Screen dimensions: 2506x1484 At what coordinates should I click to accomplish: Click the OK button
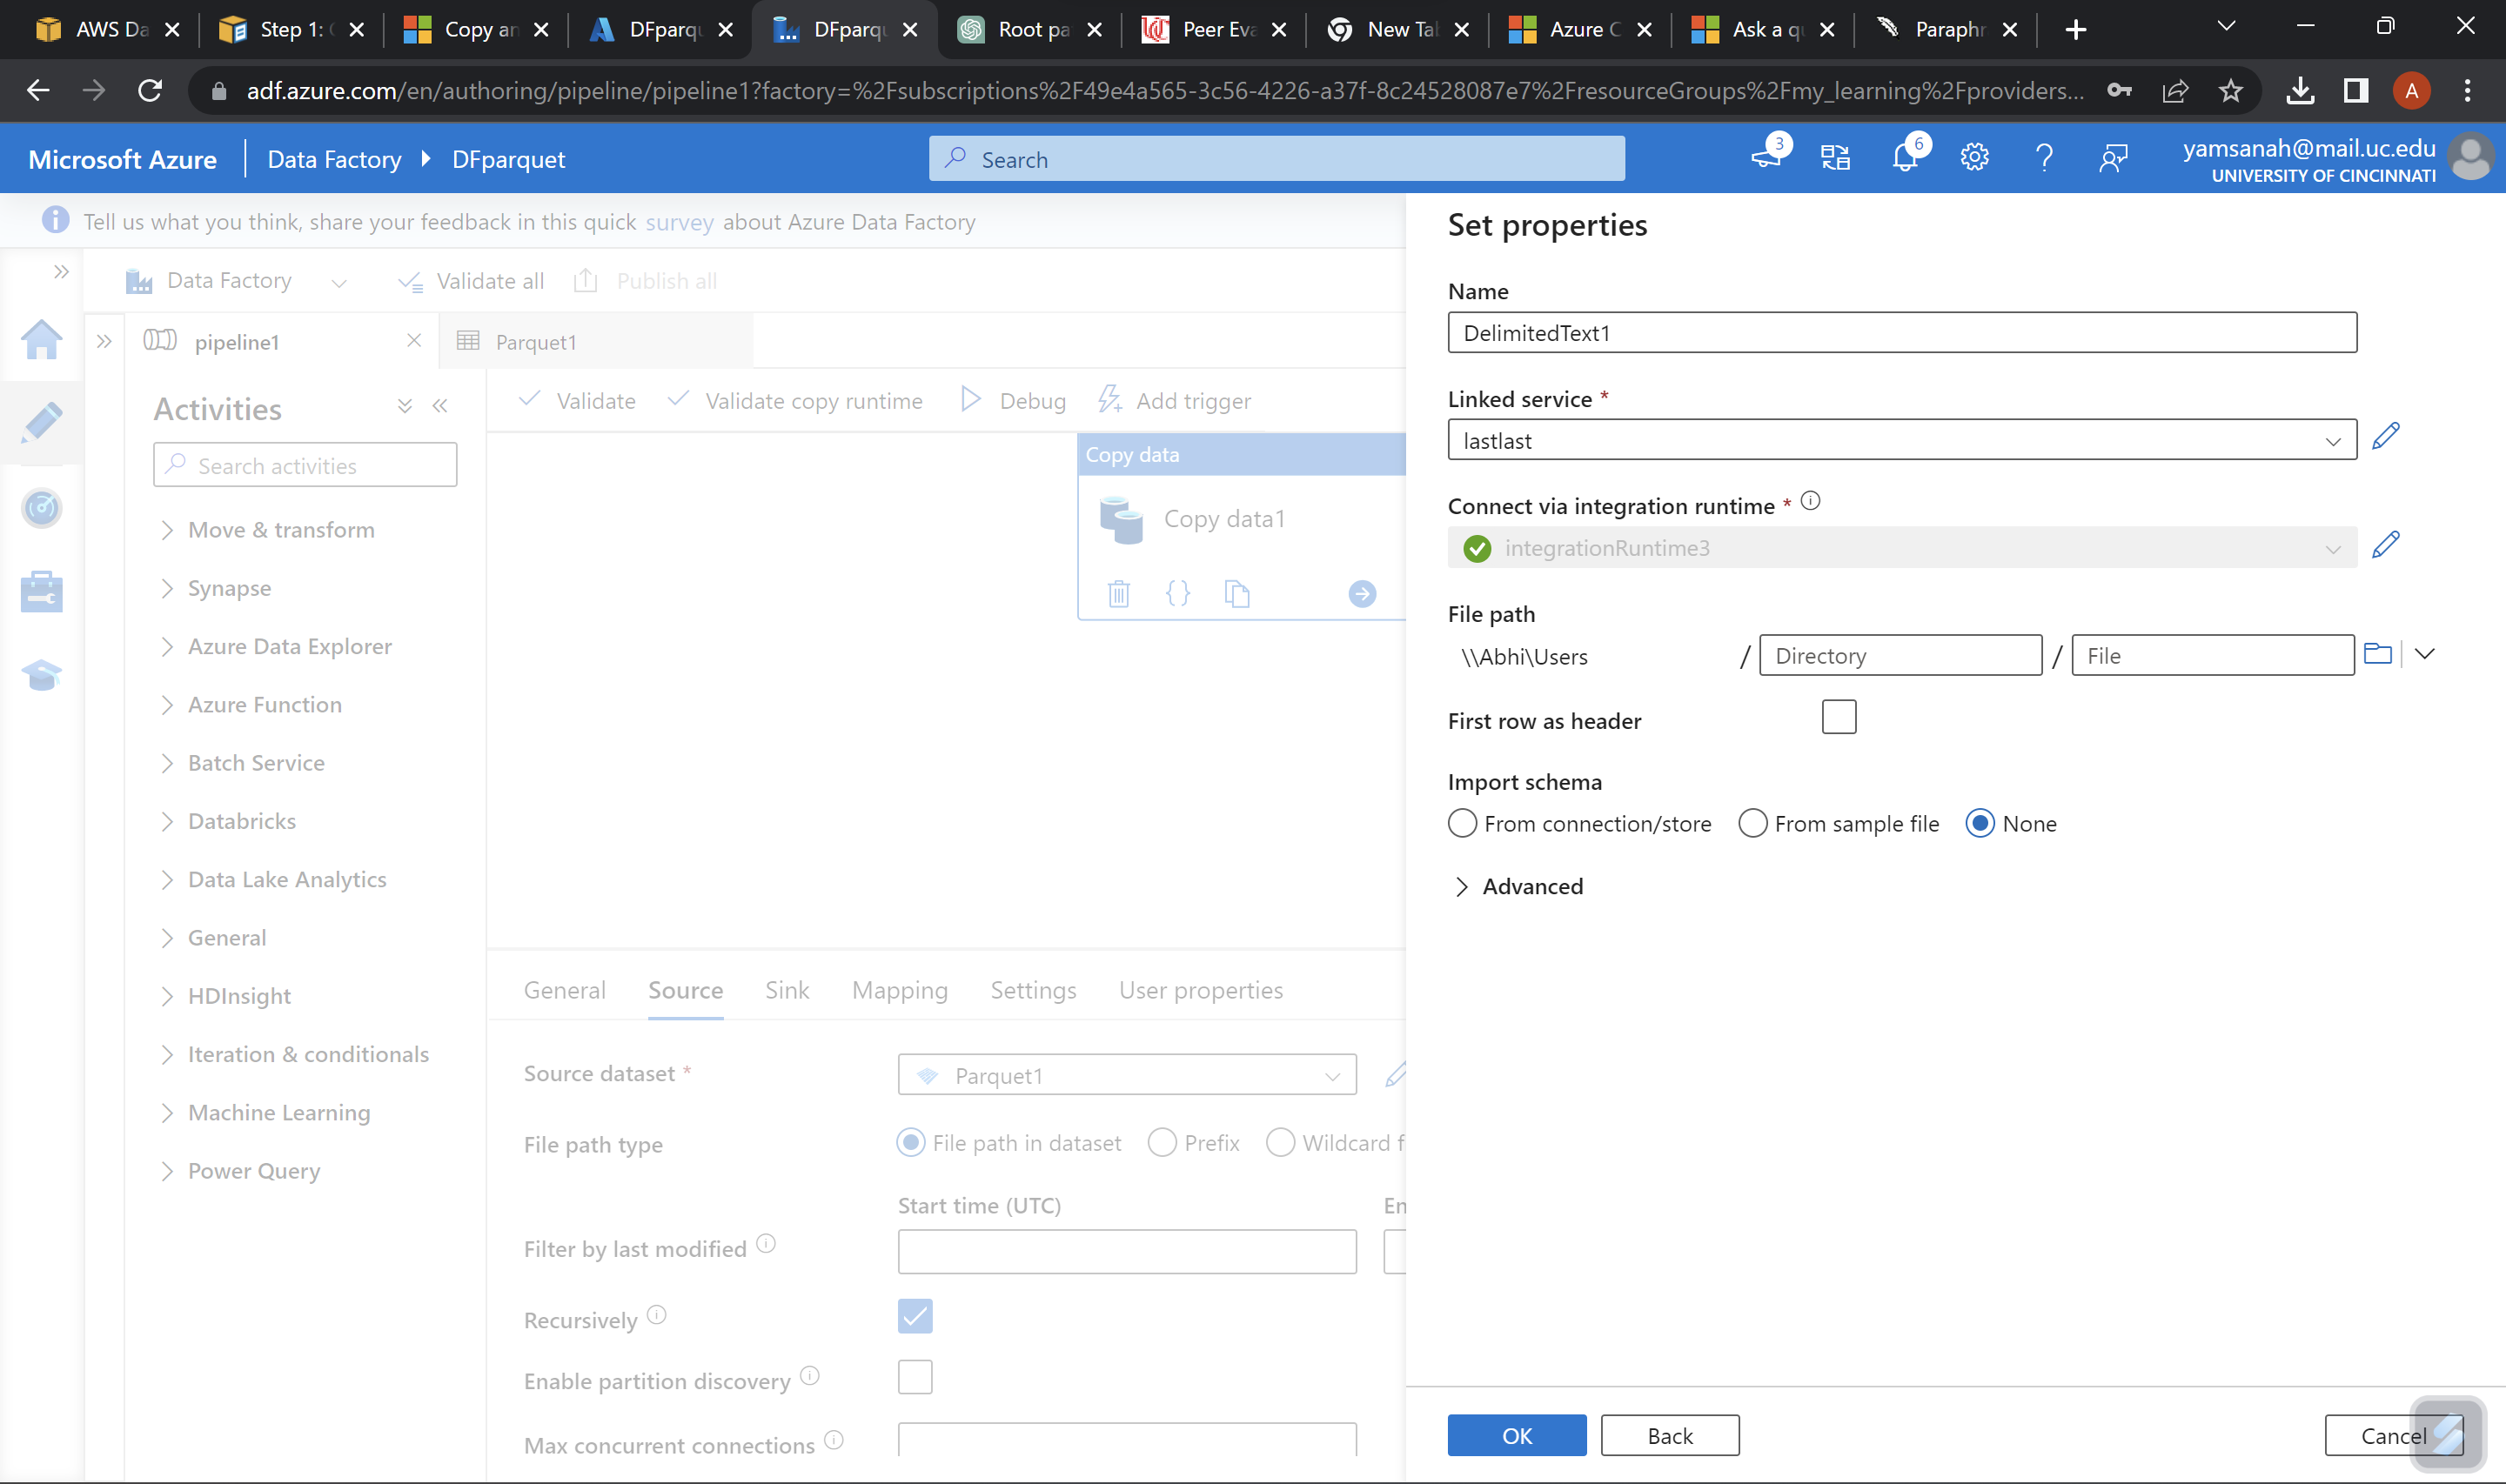tap(1516, 1435)
